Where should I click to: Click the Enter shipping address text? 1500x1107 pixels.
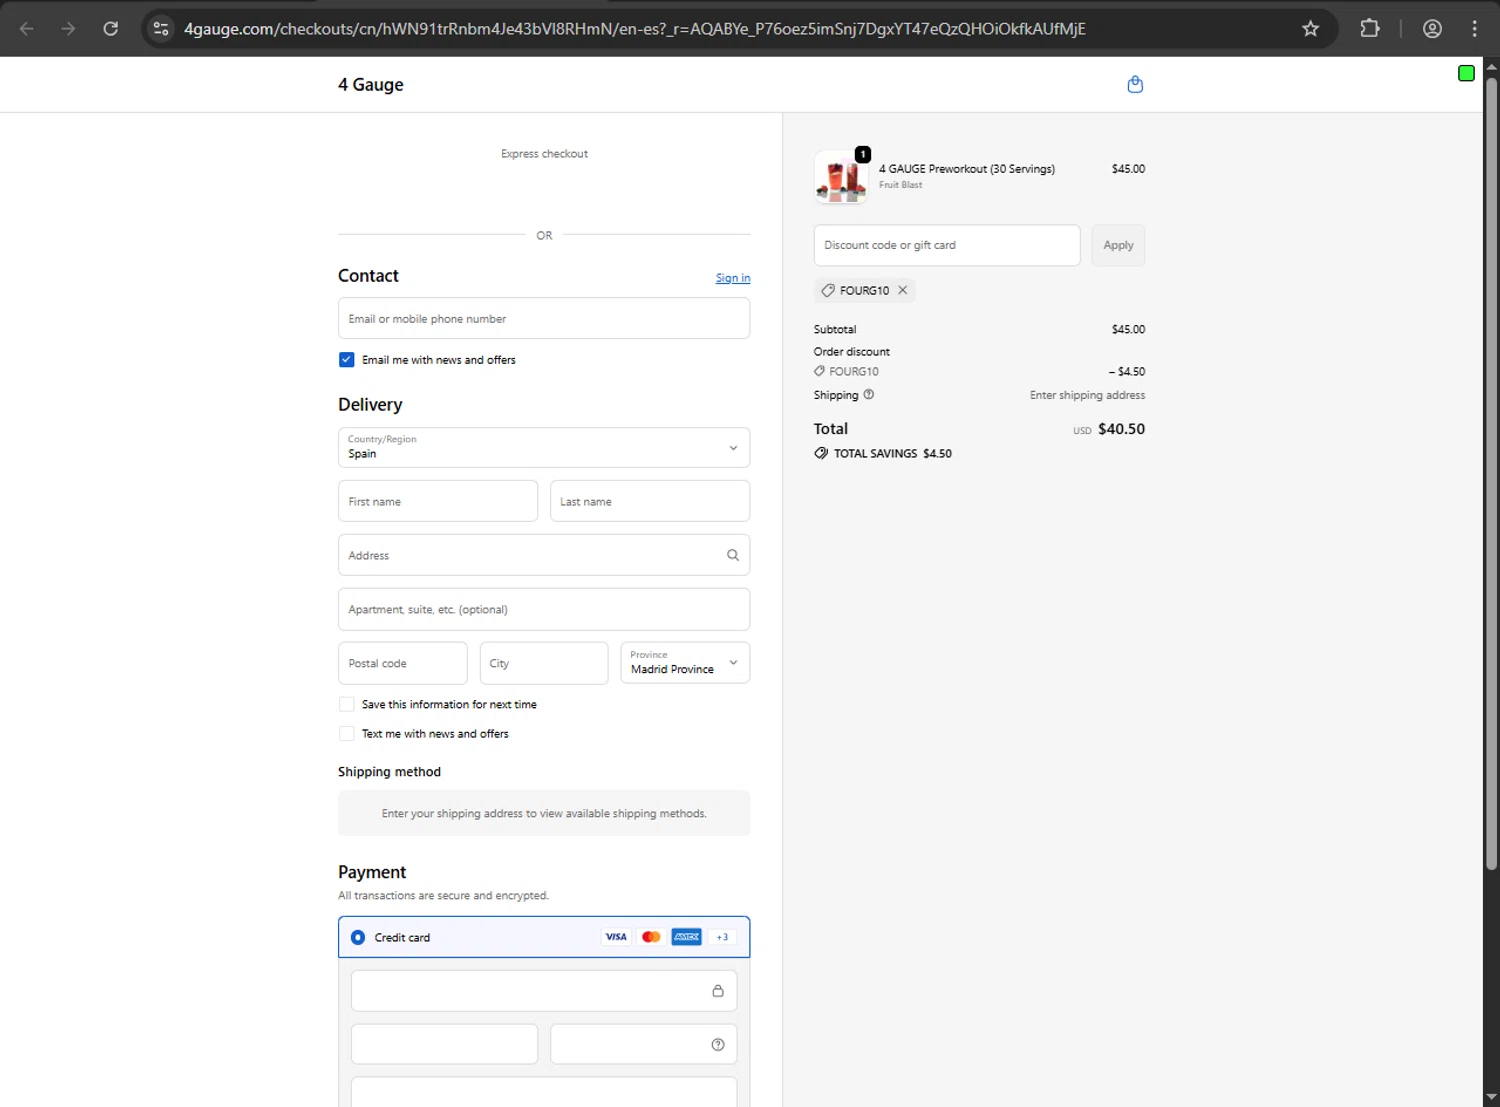coord(1087,395)
